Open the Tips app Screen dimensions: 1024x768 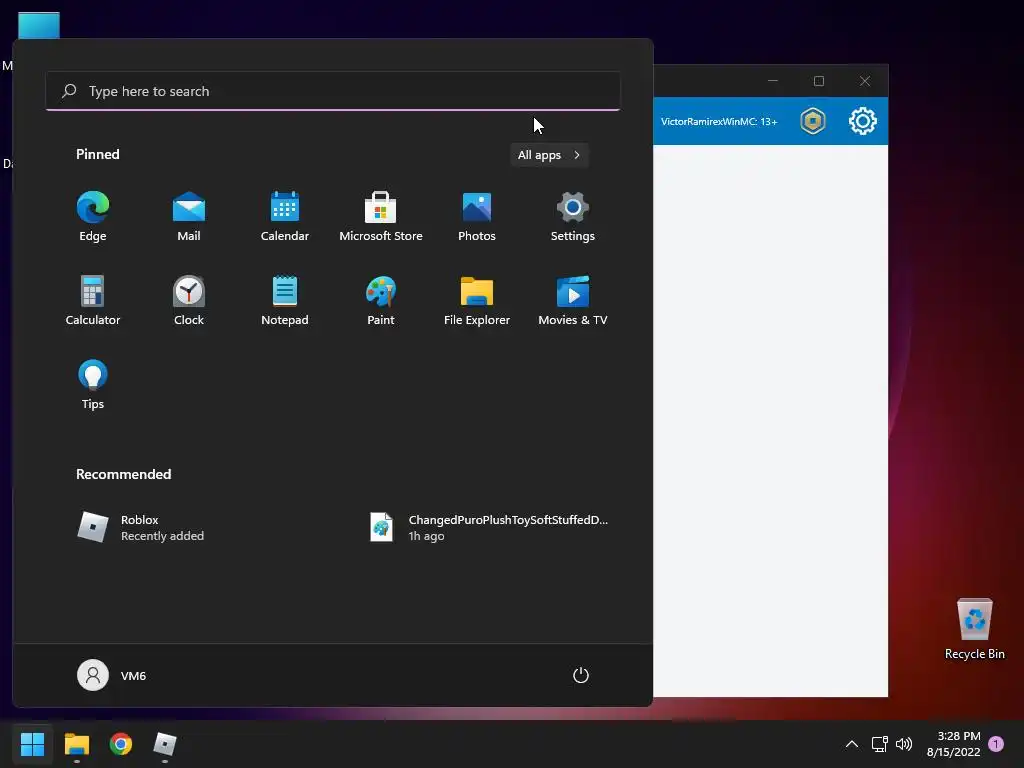(x=93, y=384)
